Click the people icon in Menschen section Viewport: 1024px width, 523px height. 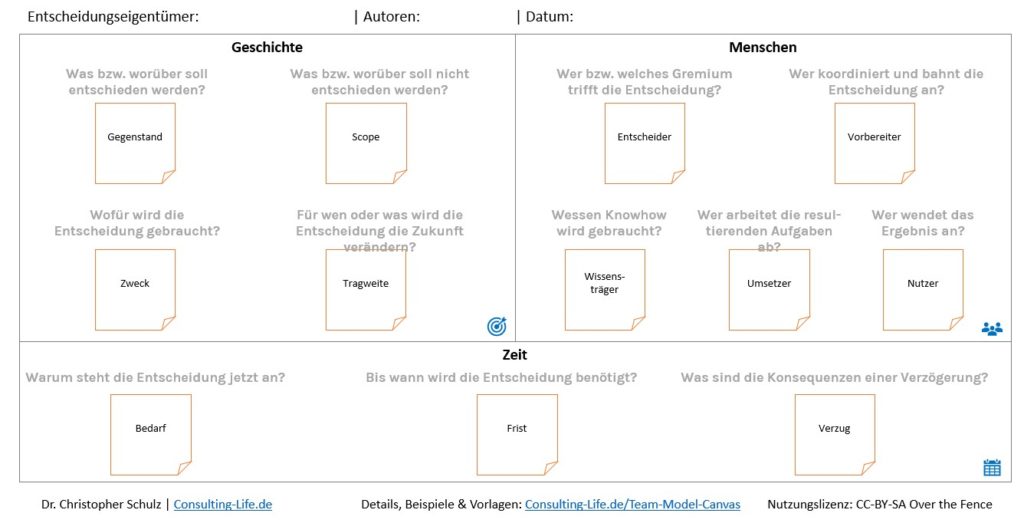click(991, 328)
